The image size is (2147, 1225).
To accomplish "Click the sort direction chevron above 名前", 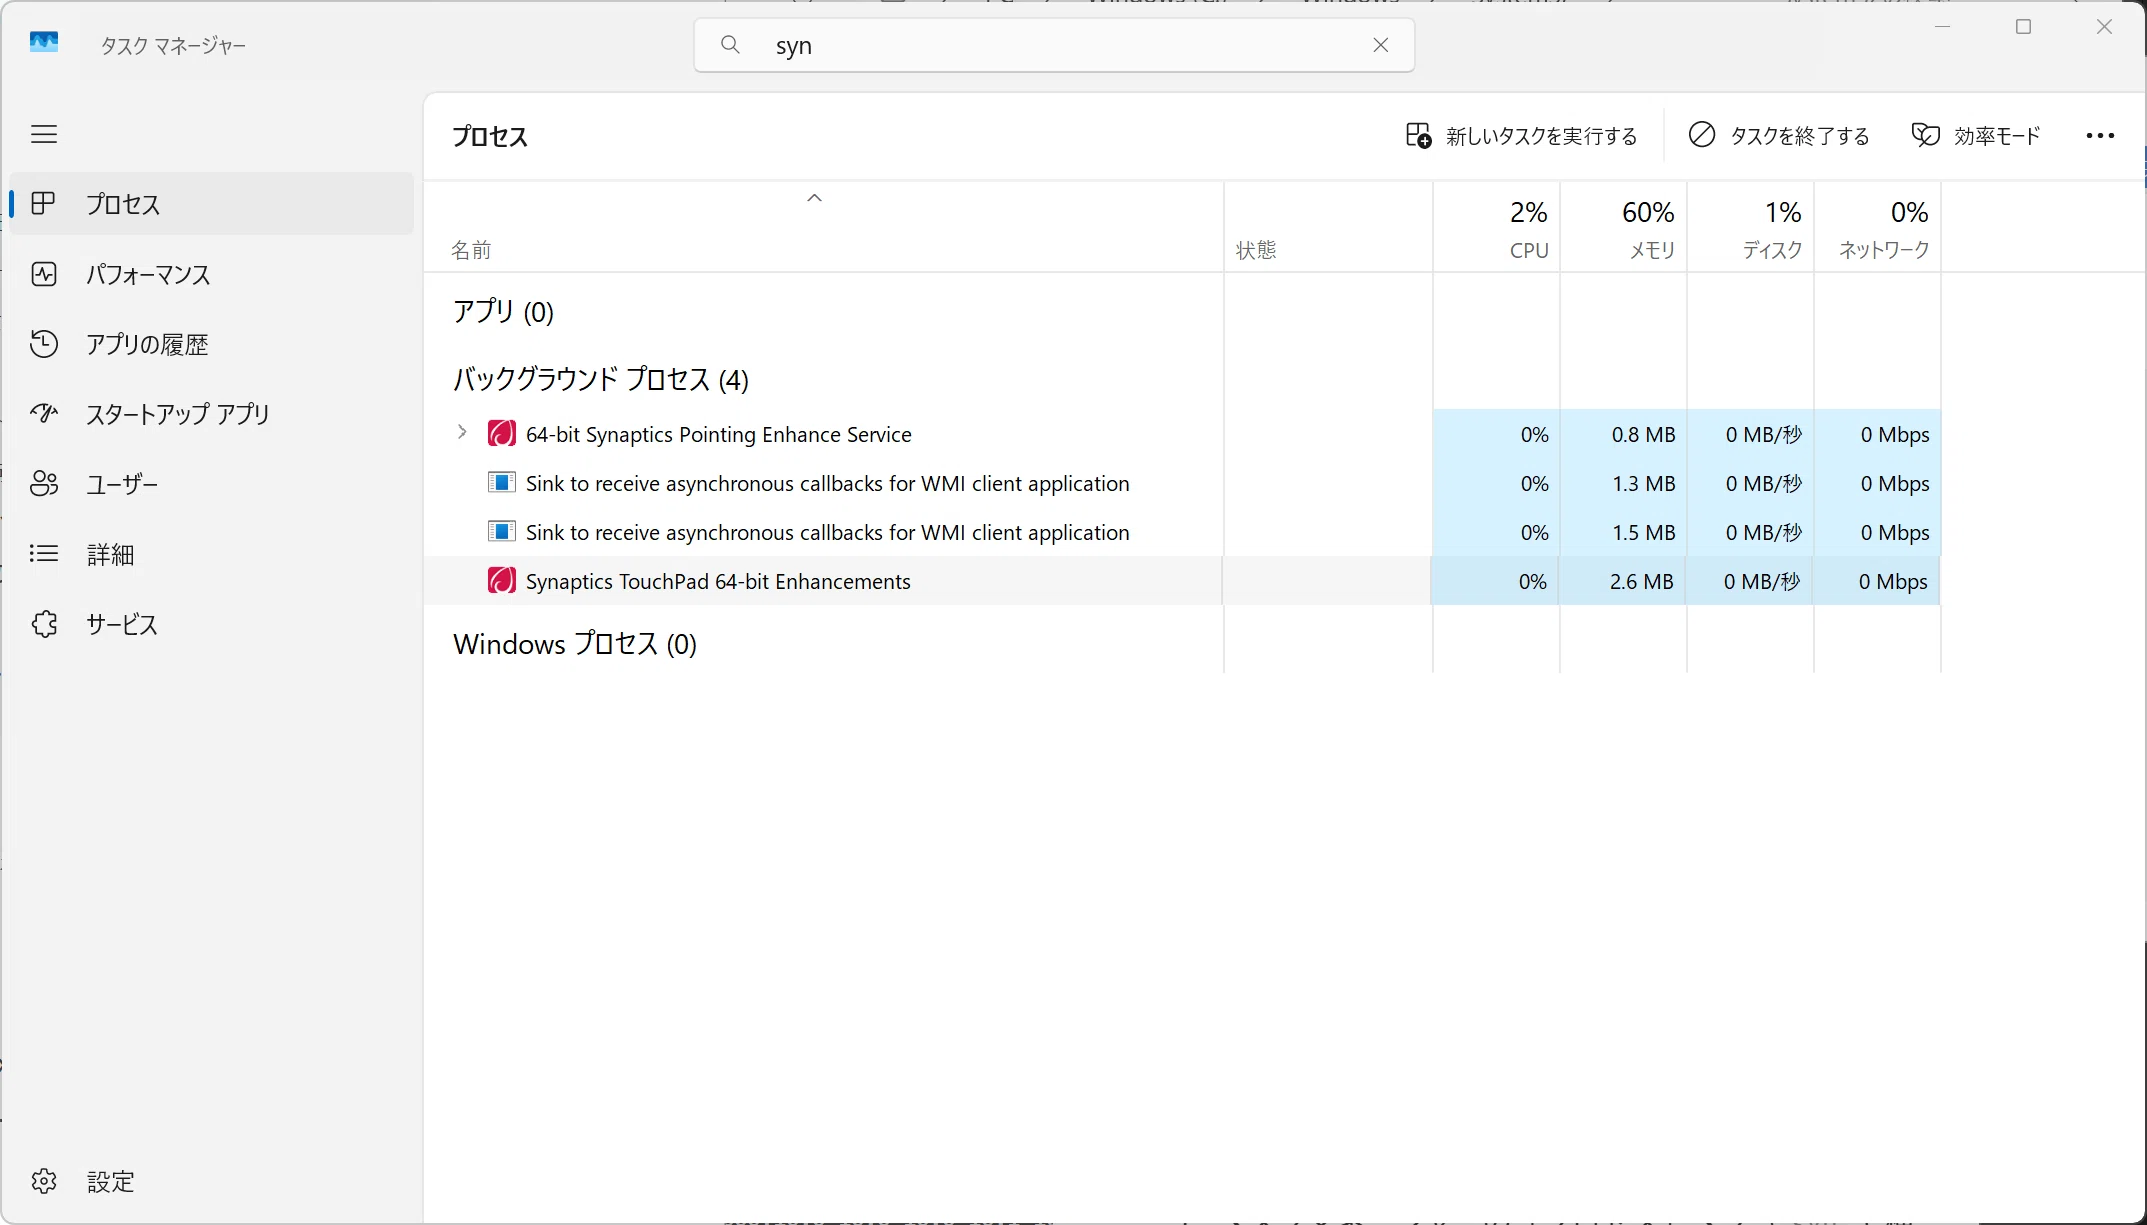I will [x=814, y=198].
